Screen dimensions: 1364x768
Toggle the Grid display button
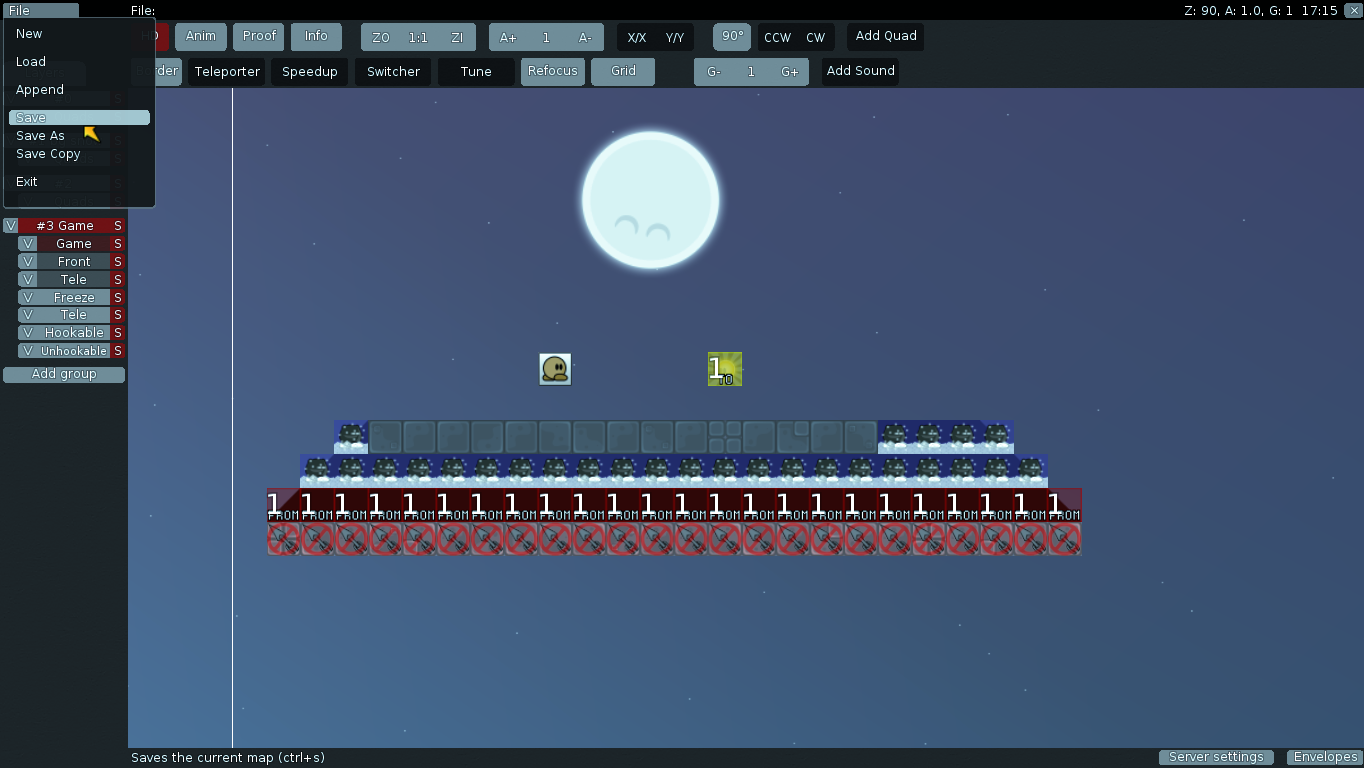point(623,71)
